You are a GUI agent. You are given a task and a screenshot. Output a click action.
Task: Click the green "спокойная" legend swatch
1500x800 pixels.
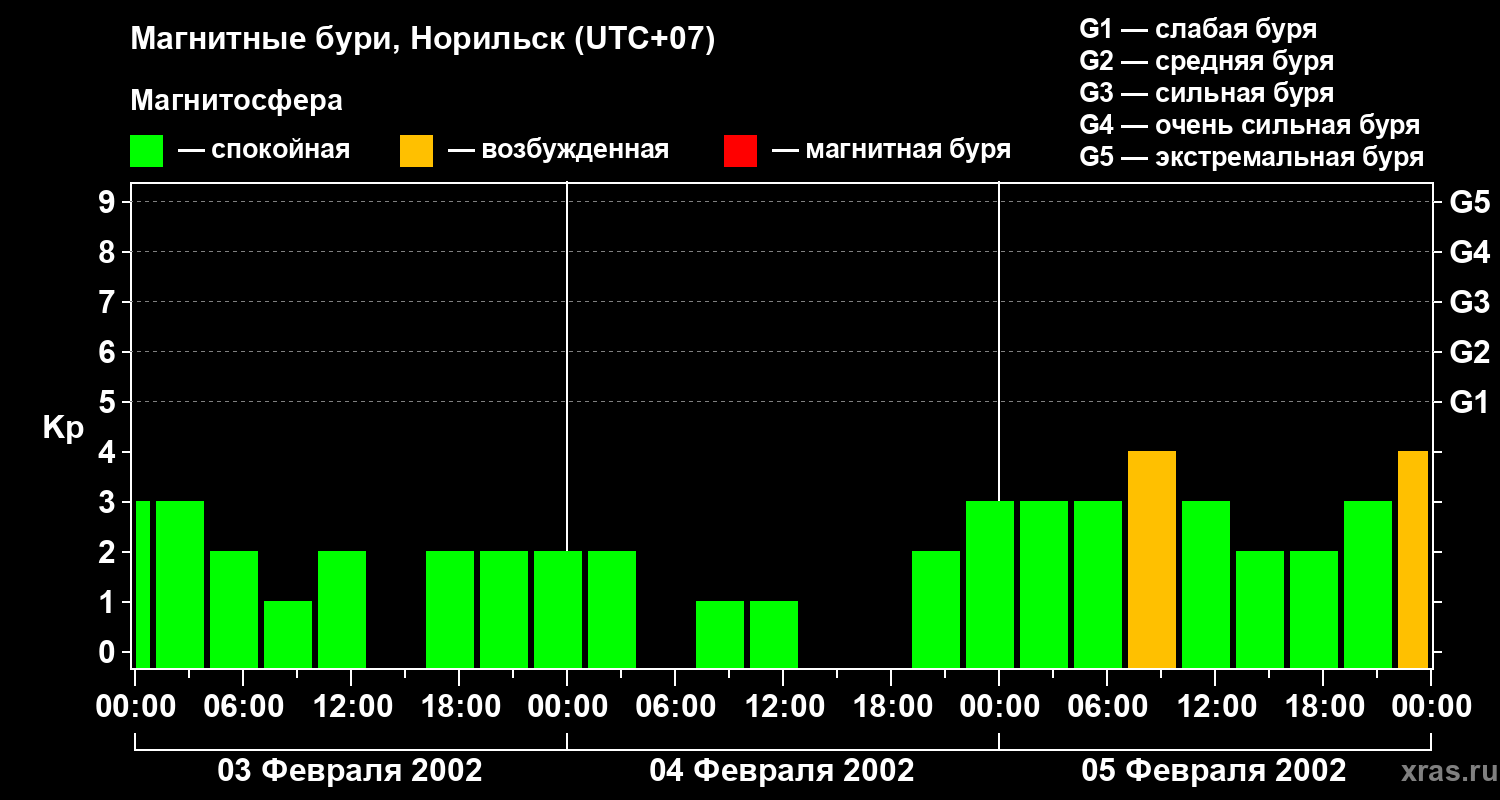pyautogui.click(x=147, y=151)
